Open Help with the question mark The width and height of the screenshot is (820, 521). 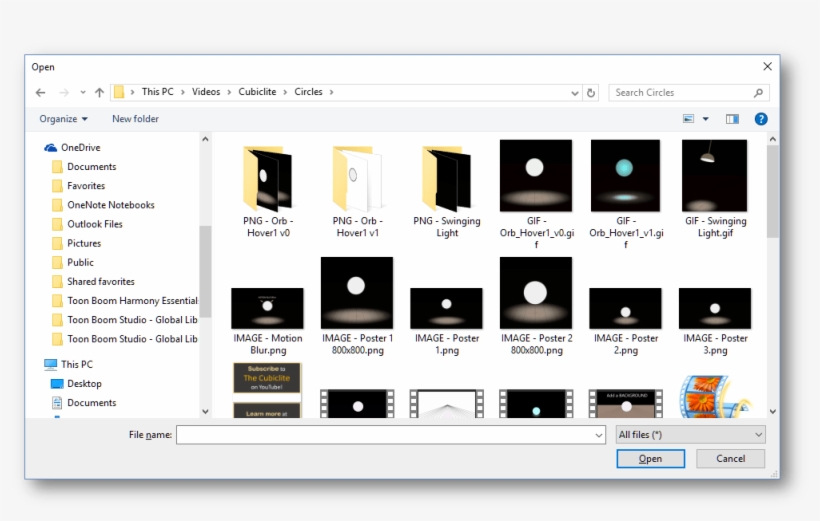tap(761, 119)
